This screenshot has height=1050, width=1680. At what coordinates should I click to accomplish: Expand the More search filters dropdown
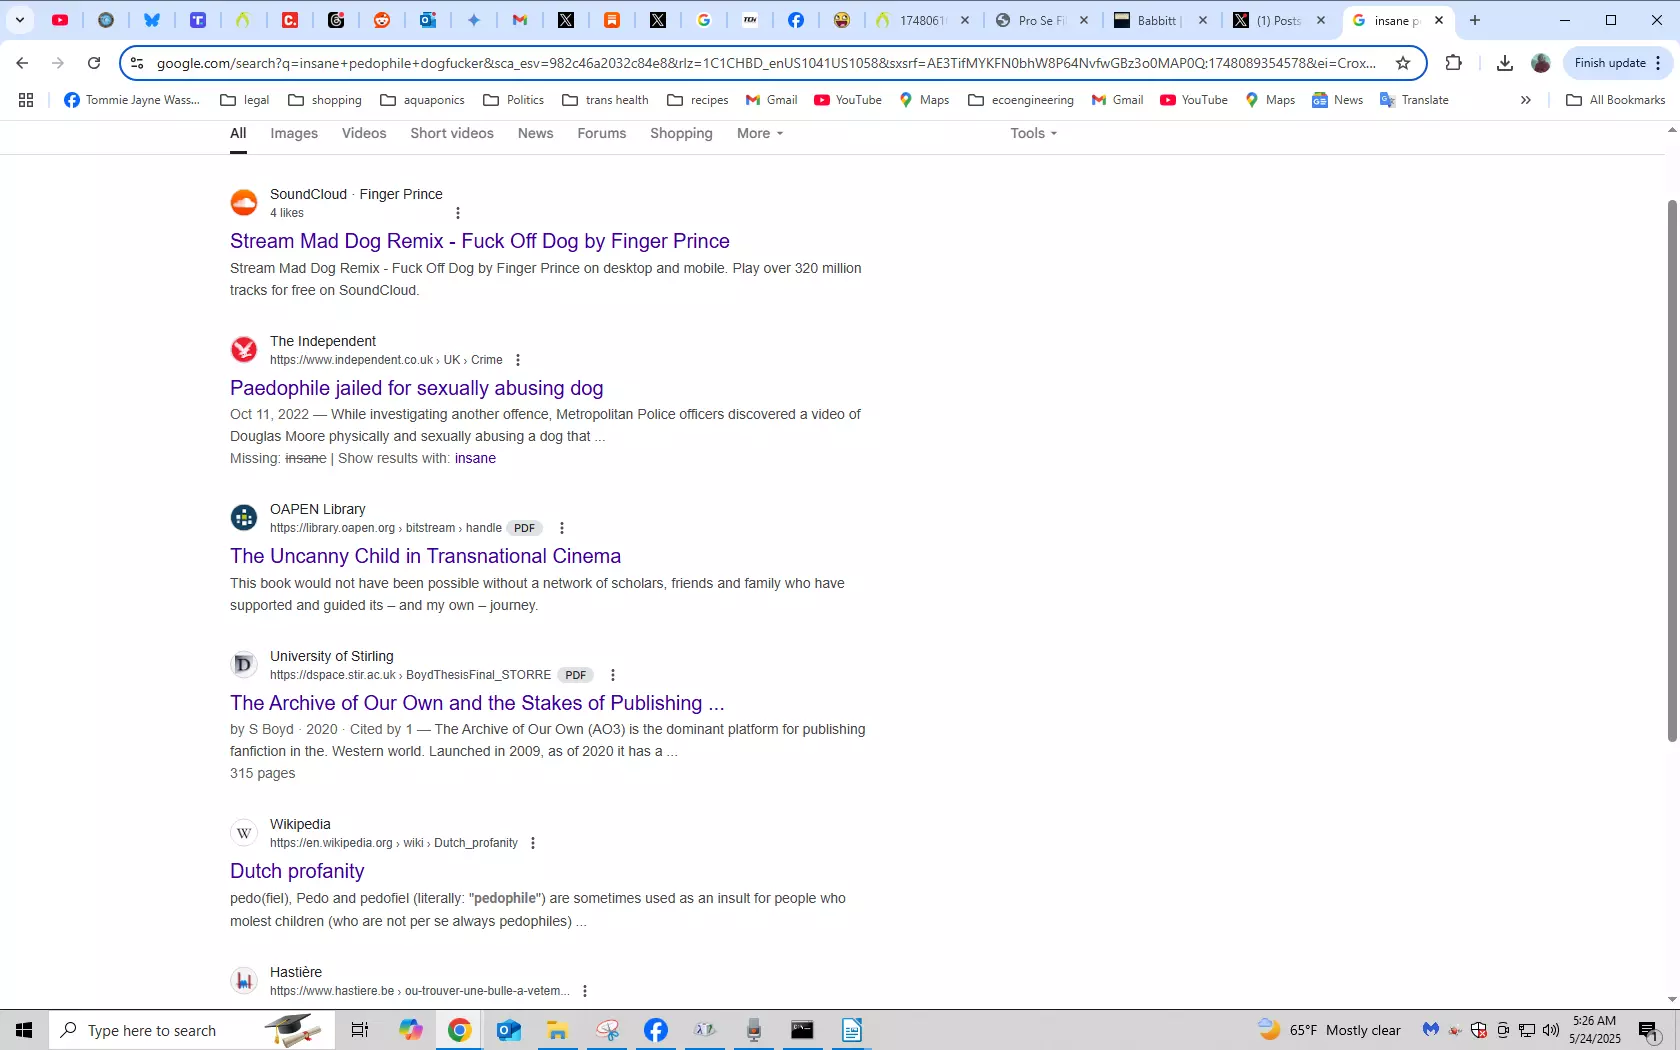[760, 133]
